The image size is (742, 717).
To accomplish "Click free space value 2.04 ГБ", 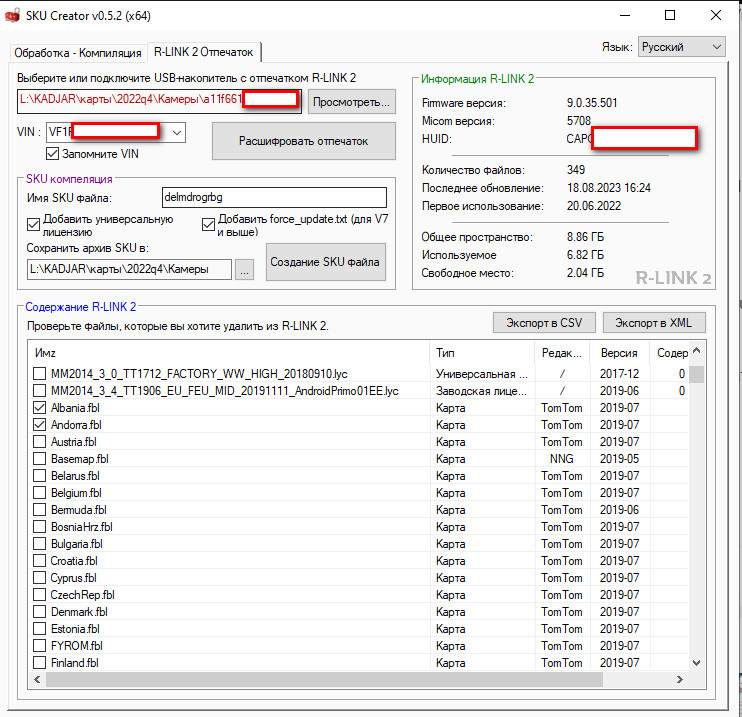I will [585, 273].
